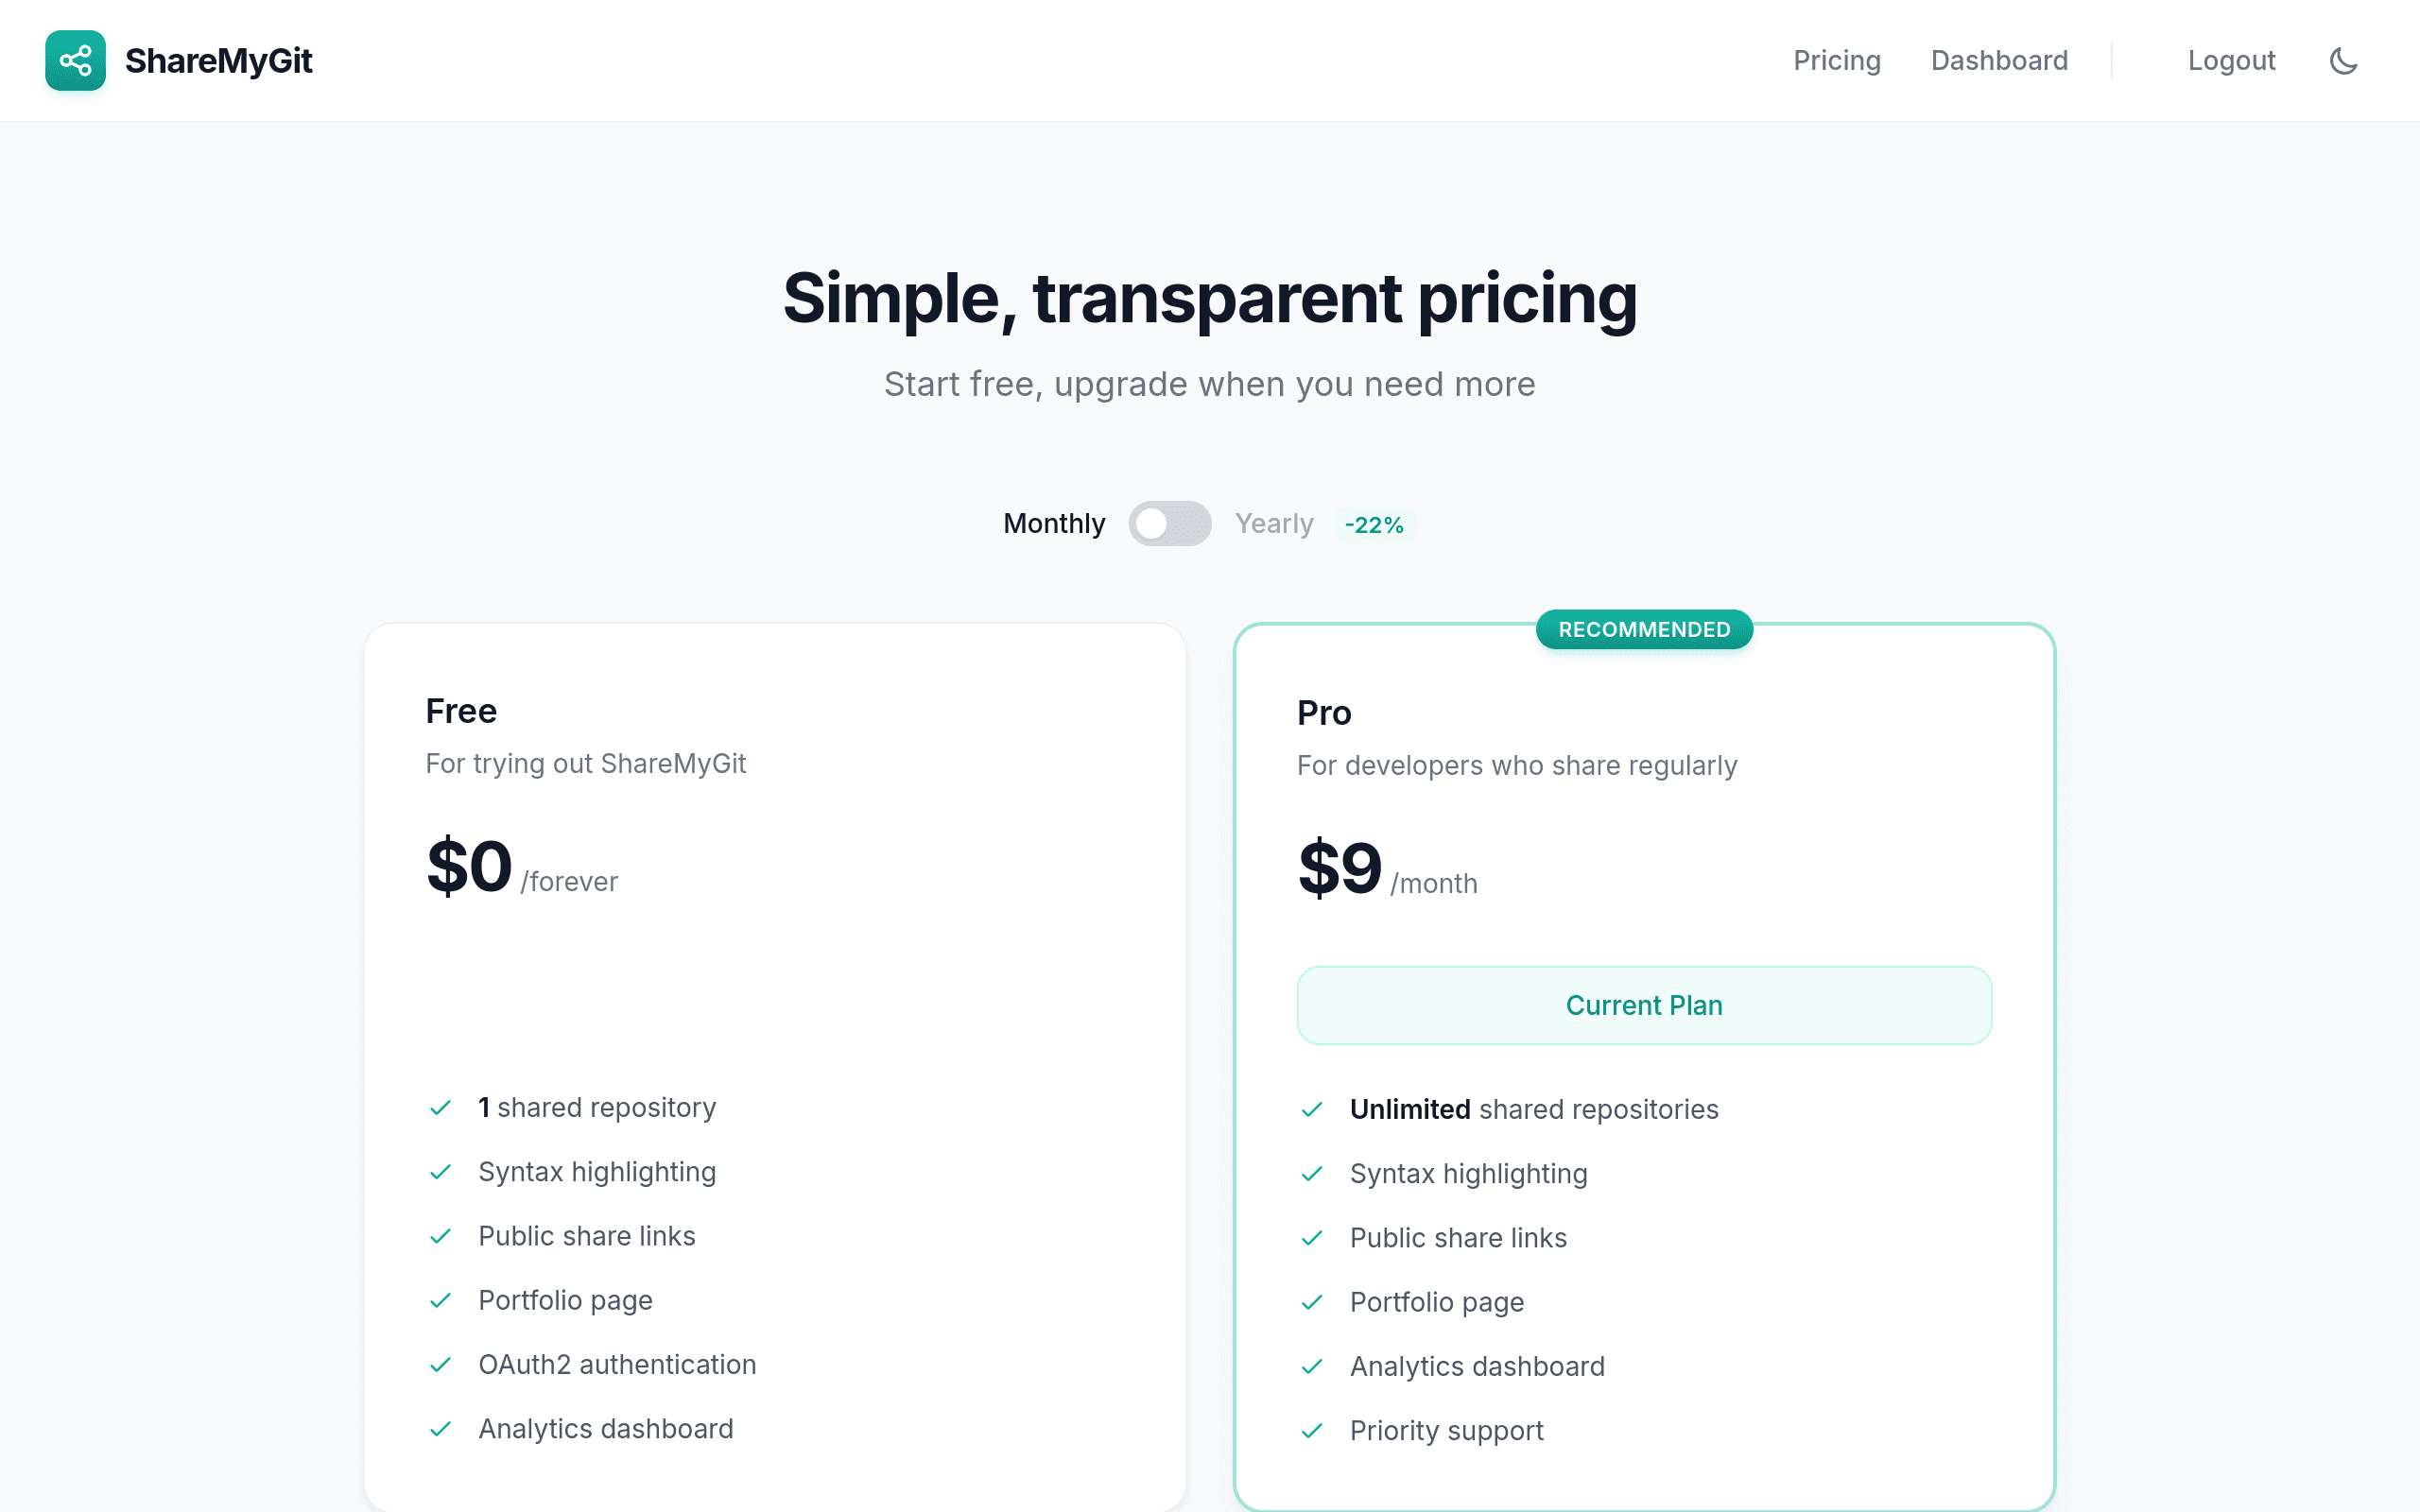Select the Monthly billing label
The image size is (2420, 1512).
tap(1054, 524)
